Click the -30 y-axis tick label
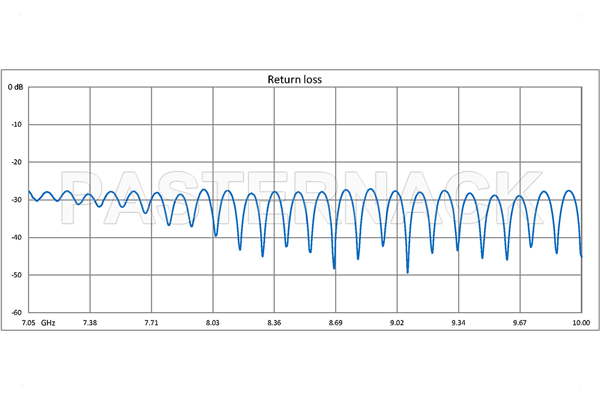The image size is (600, 400). [16, 200]
